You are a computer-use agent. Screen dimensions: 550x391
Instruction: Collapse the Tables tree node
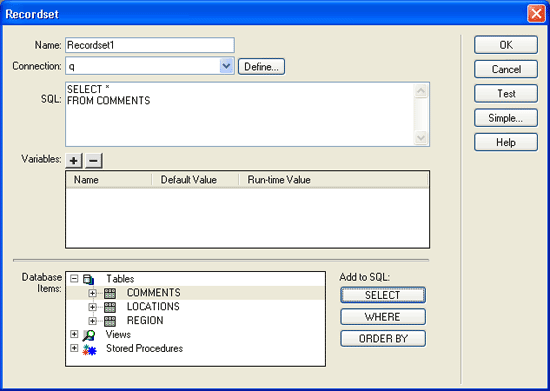[74, 279]
